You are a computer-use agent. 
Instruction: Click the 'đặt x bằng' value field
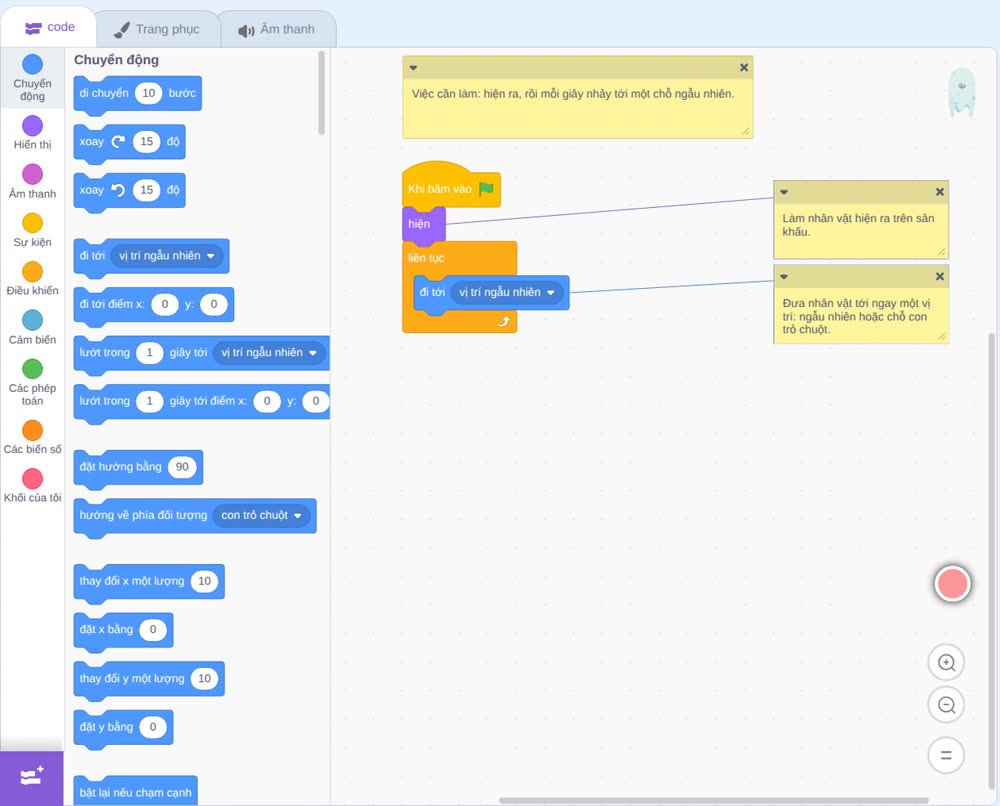[x=153, y=629]
